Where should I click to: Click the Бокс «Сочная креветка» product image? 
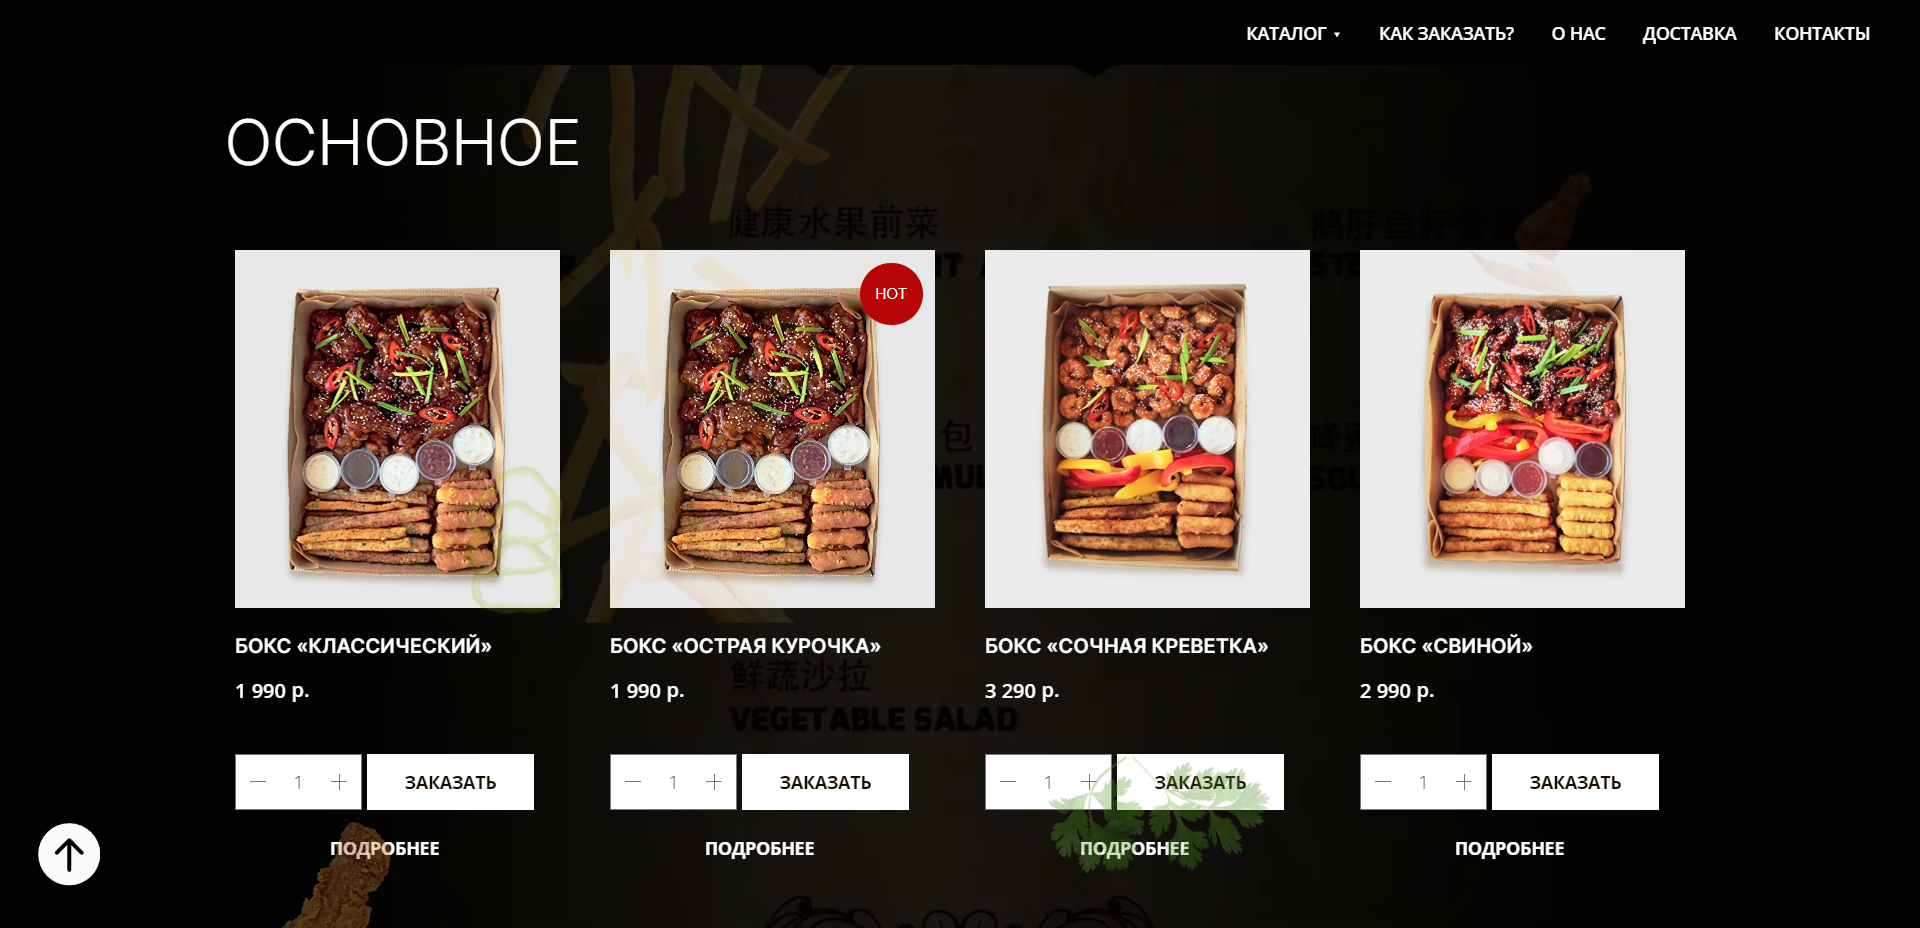click(x=1147, y=429)
